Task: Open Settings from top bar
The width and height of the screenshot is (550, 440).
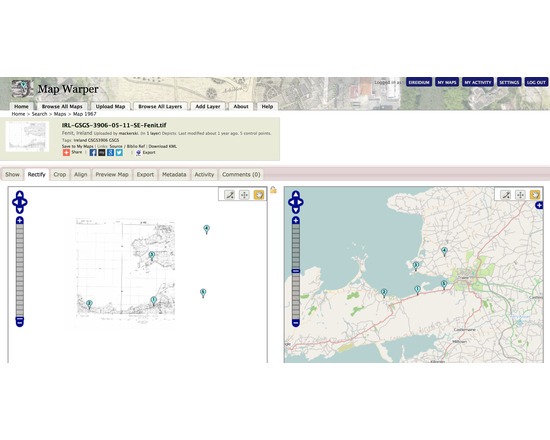Action: [509, 82]
